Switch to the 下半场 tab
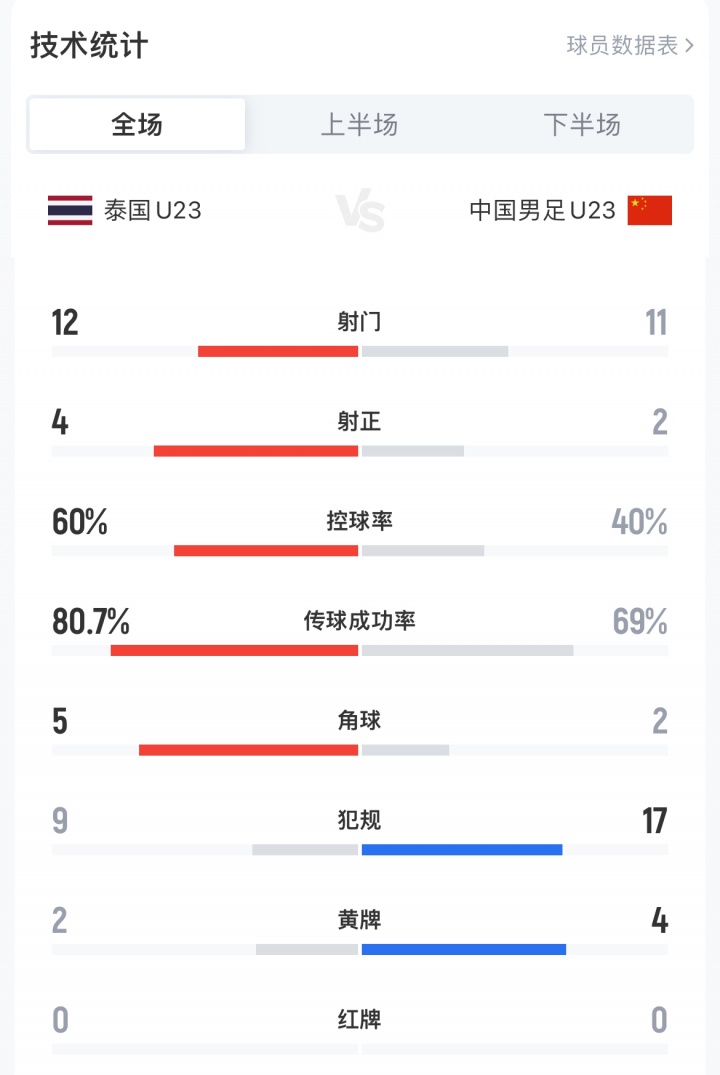The image size is (720, 1075). pyautogui.click(x=582, y=125)
